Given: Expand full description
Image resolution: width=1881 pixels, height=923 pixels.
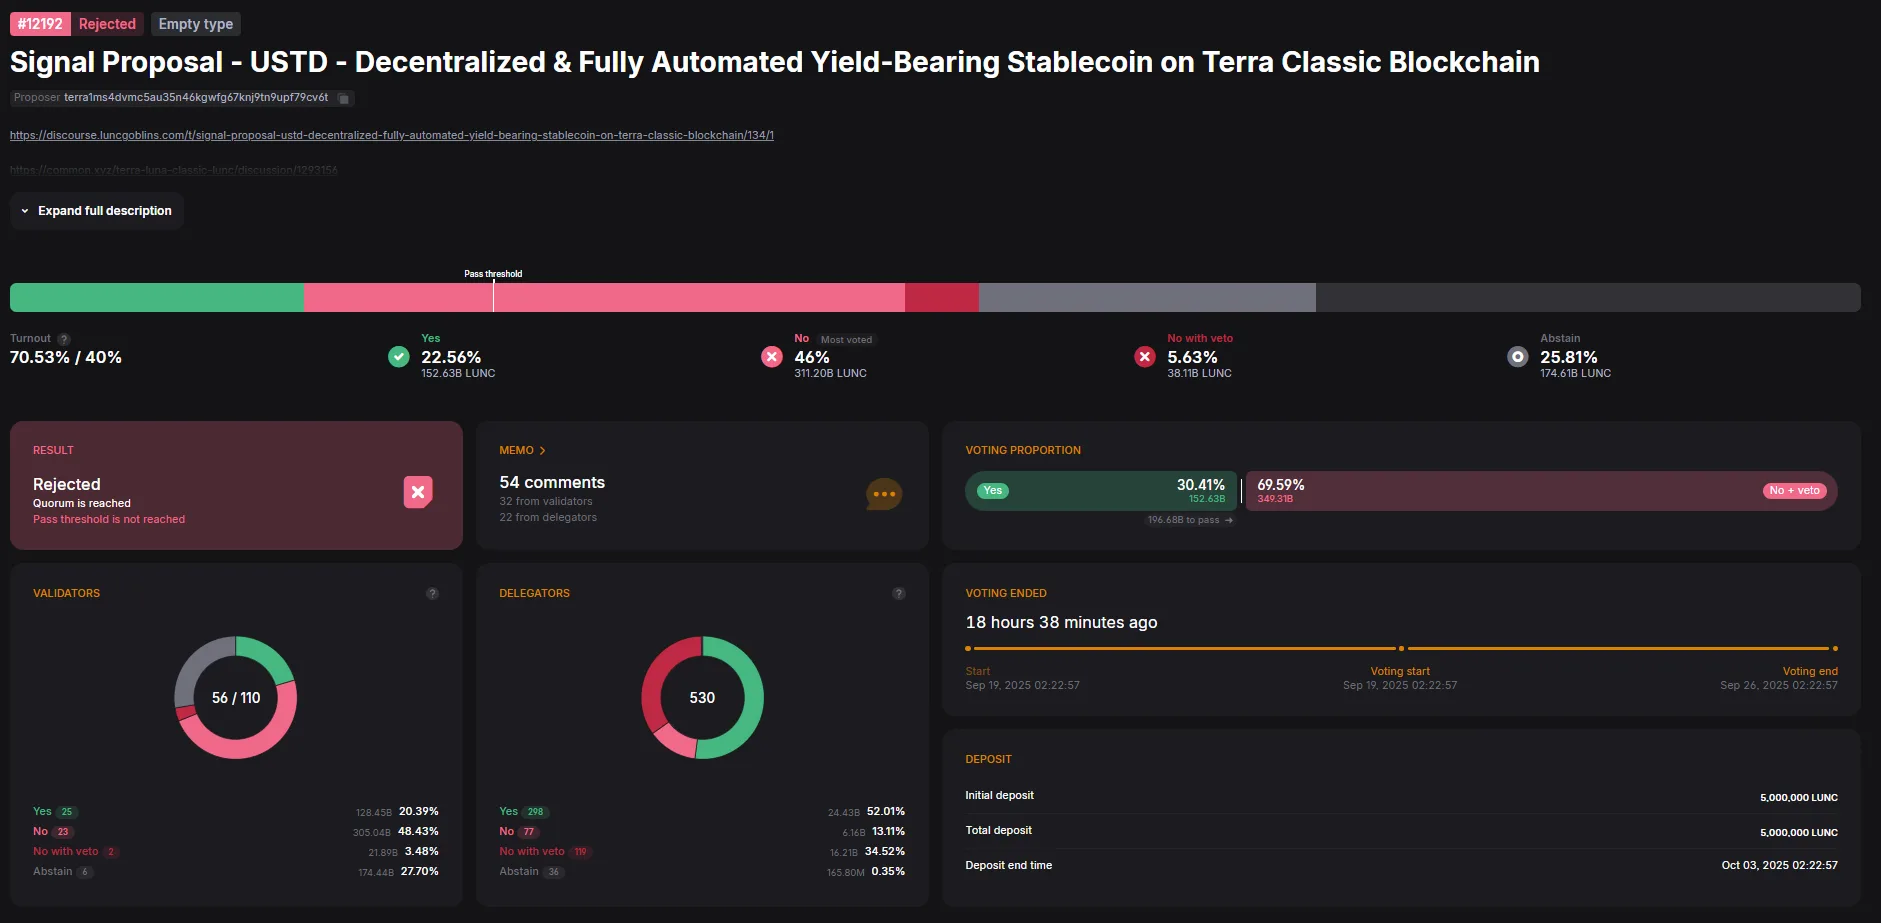Looking at the screenshot, I should pos(97,211).
